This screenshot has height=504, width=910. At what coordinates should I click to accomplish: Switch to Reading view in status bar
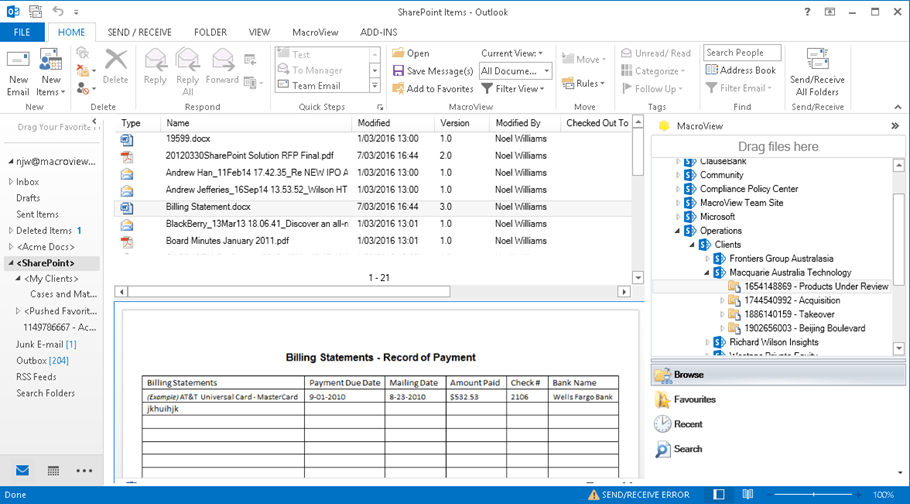(748, 495)
